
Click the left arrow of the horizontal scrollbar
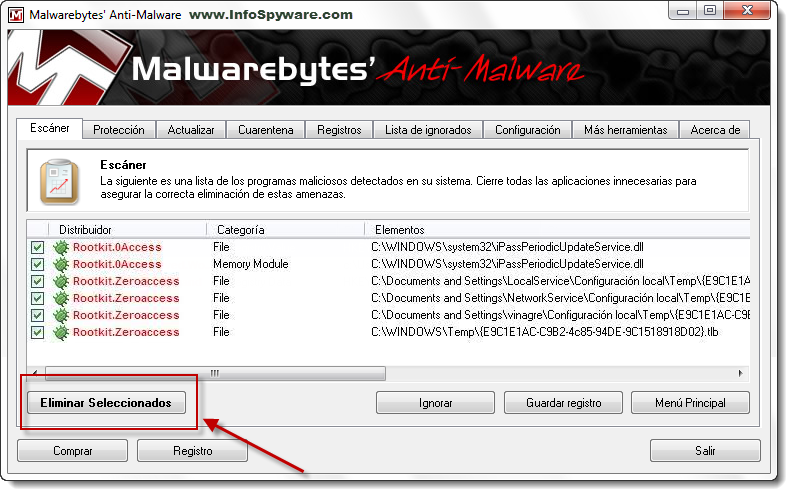click(x=35, y=373)
